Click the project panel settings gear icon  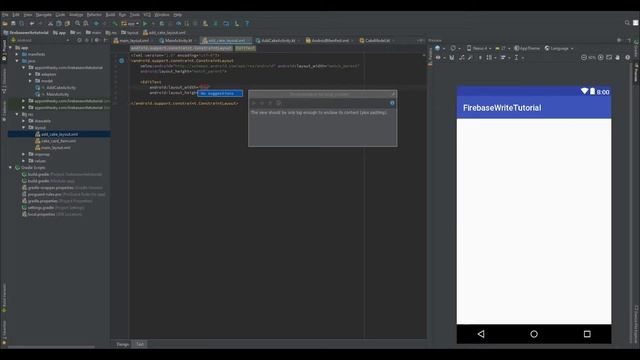pos(97,40)
